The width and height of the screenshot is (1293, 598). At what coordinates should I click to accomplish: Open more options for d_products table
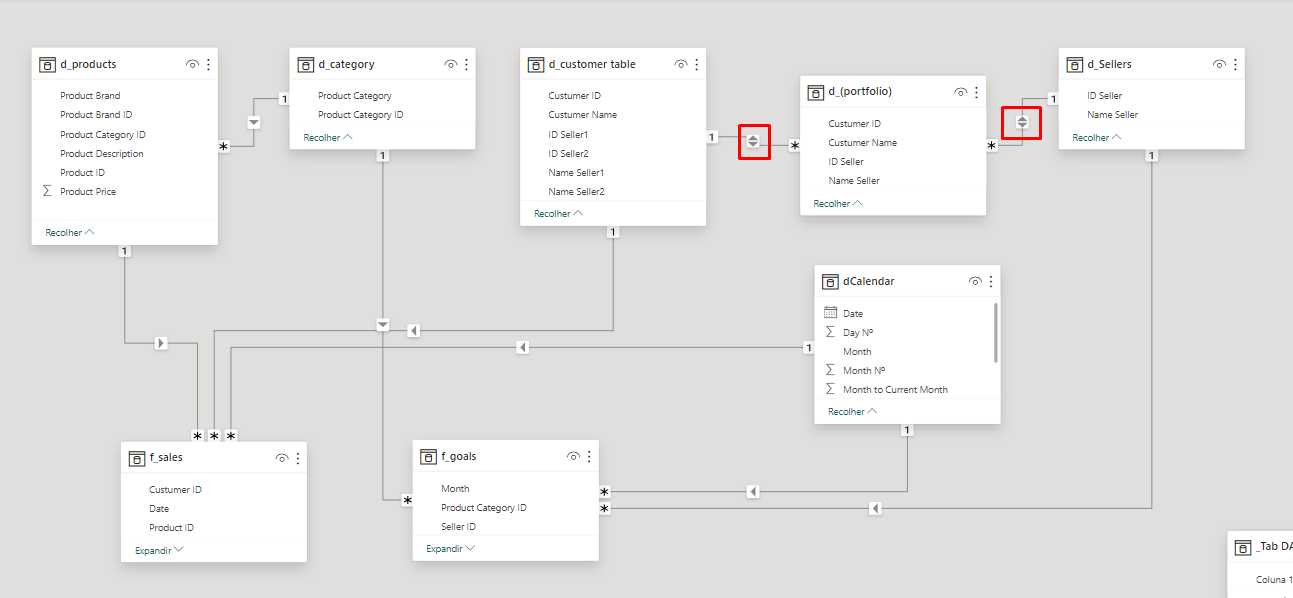208,64
